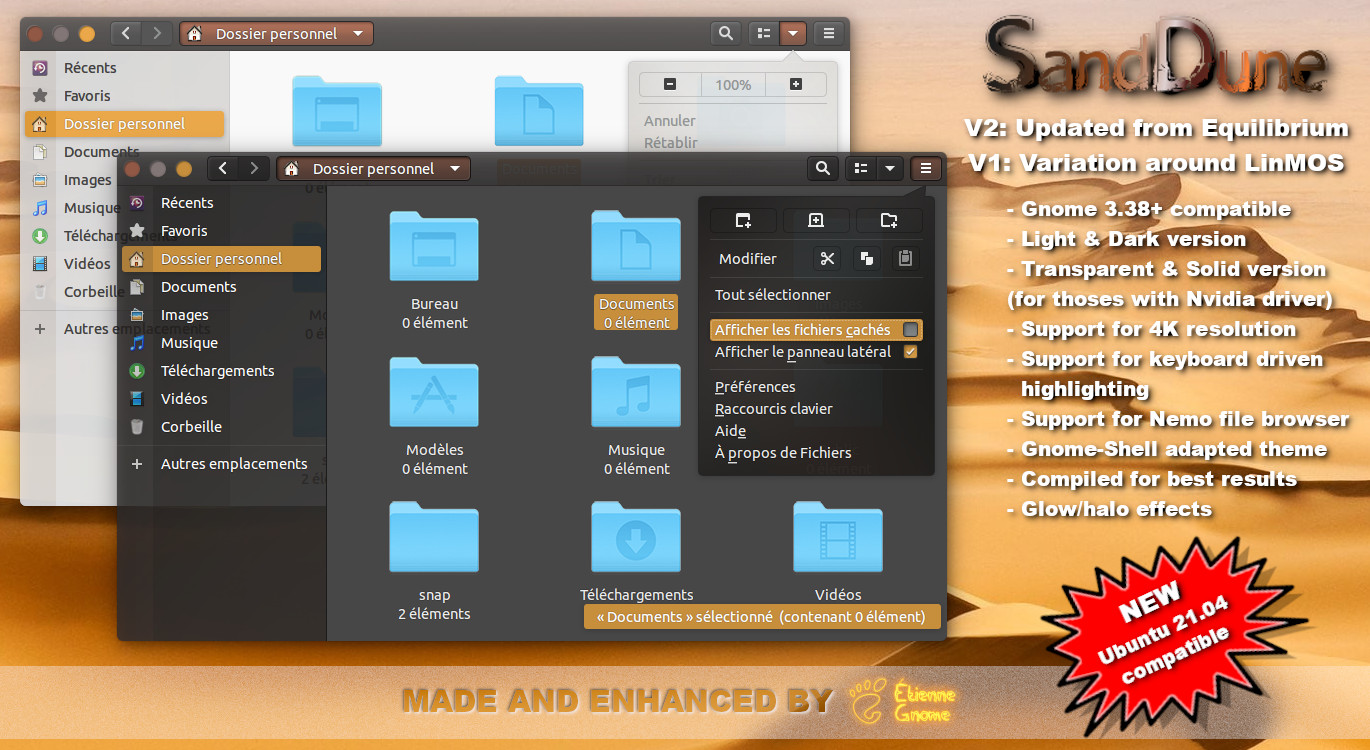Open the snap folder icon

(434, 537)
